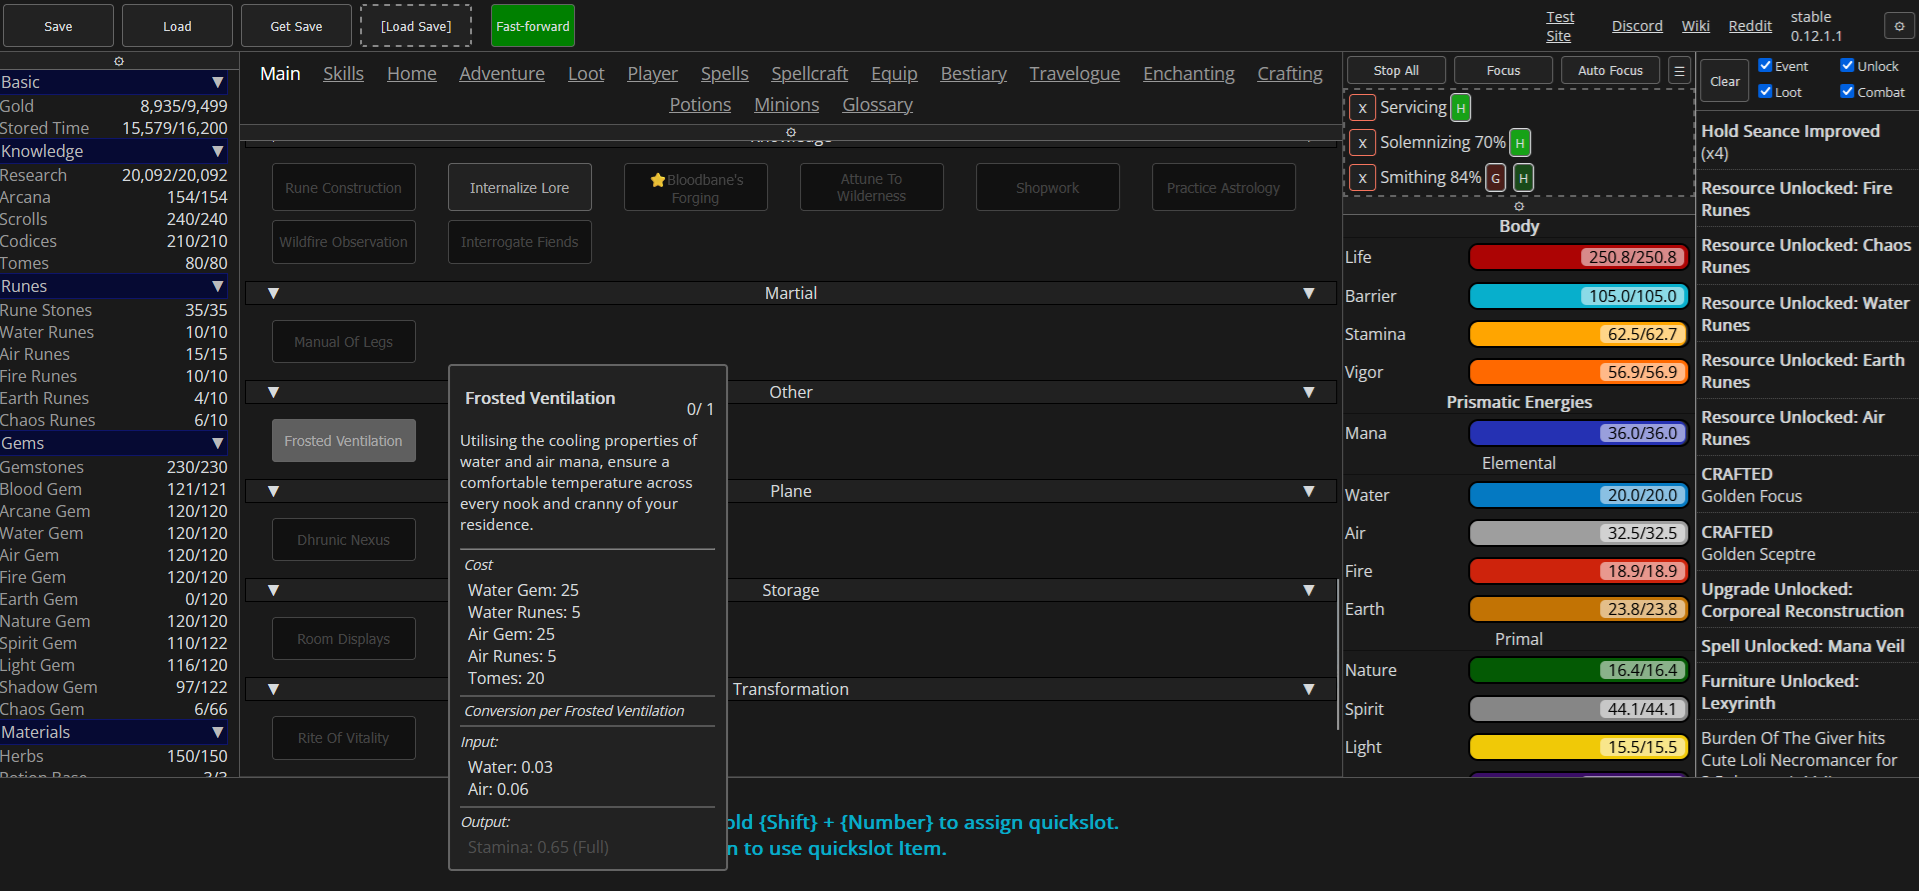Remove the Smithing task using its X
Viewport: 1919px width, 891px height.
pos(1362,178)
